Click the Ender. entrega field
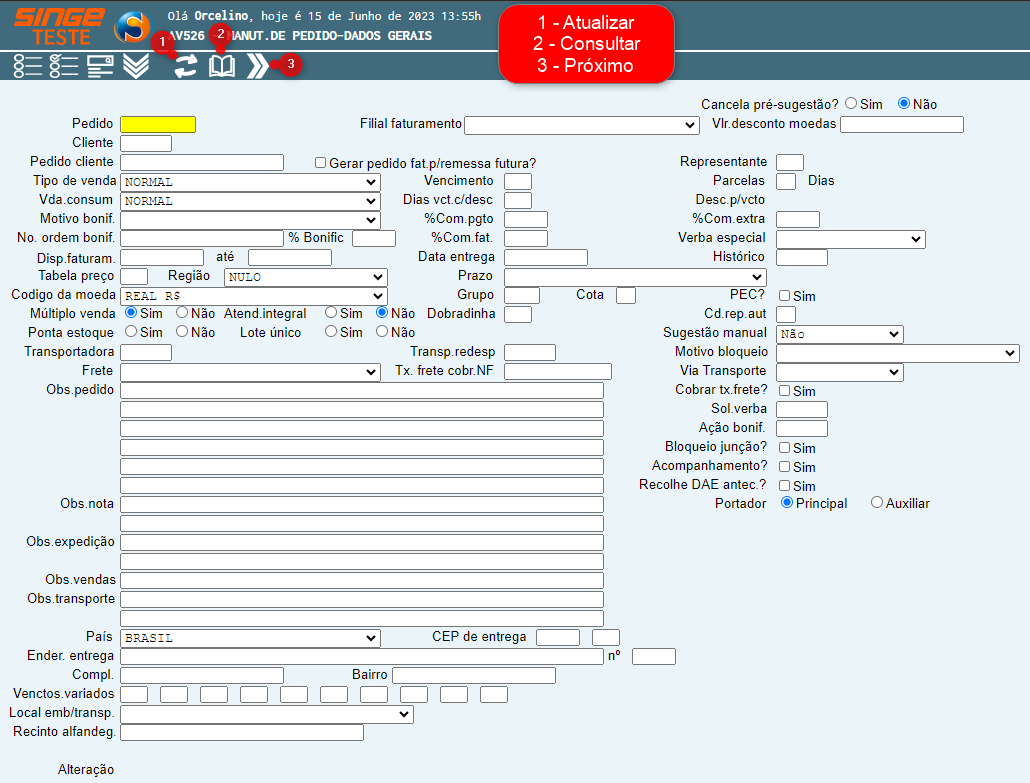 click(x=362, y=657)
